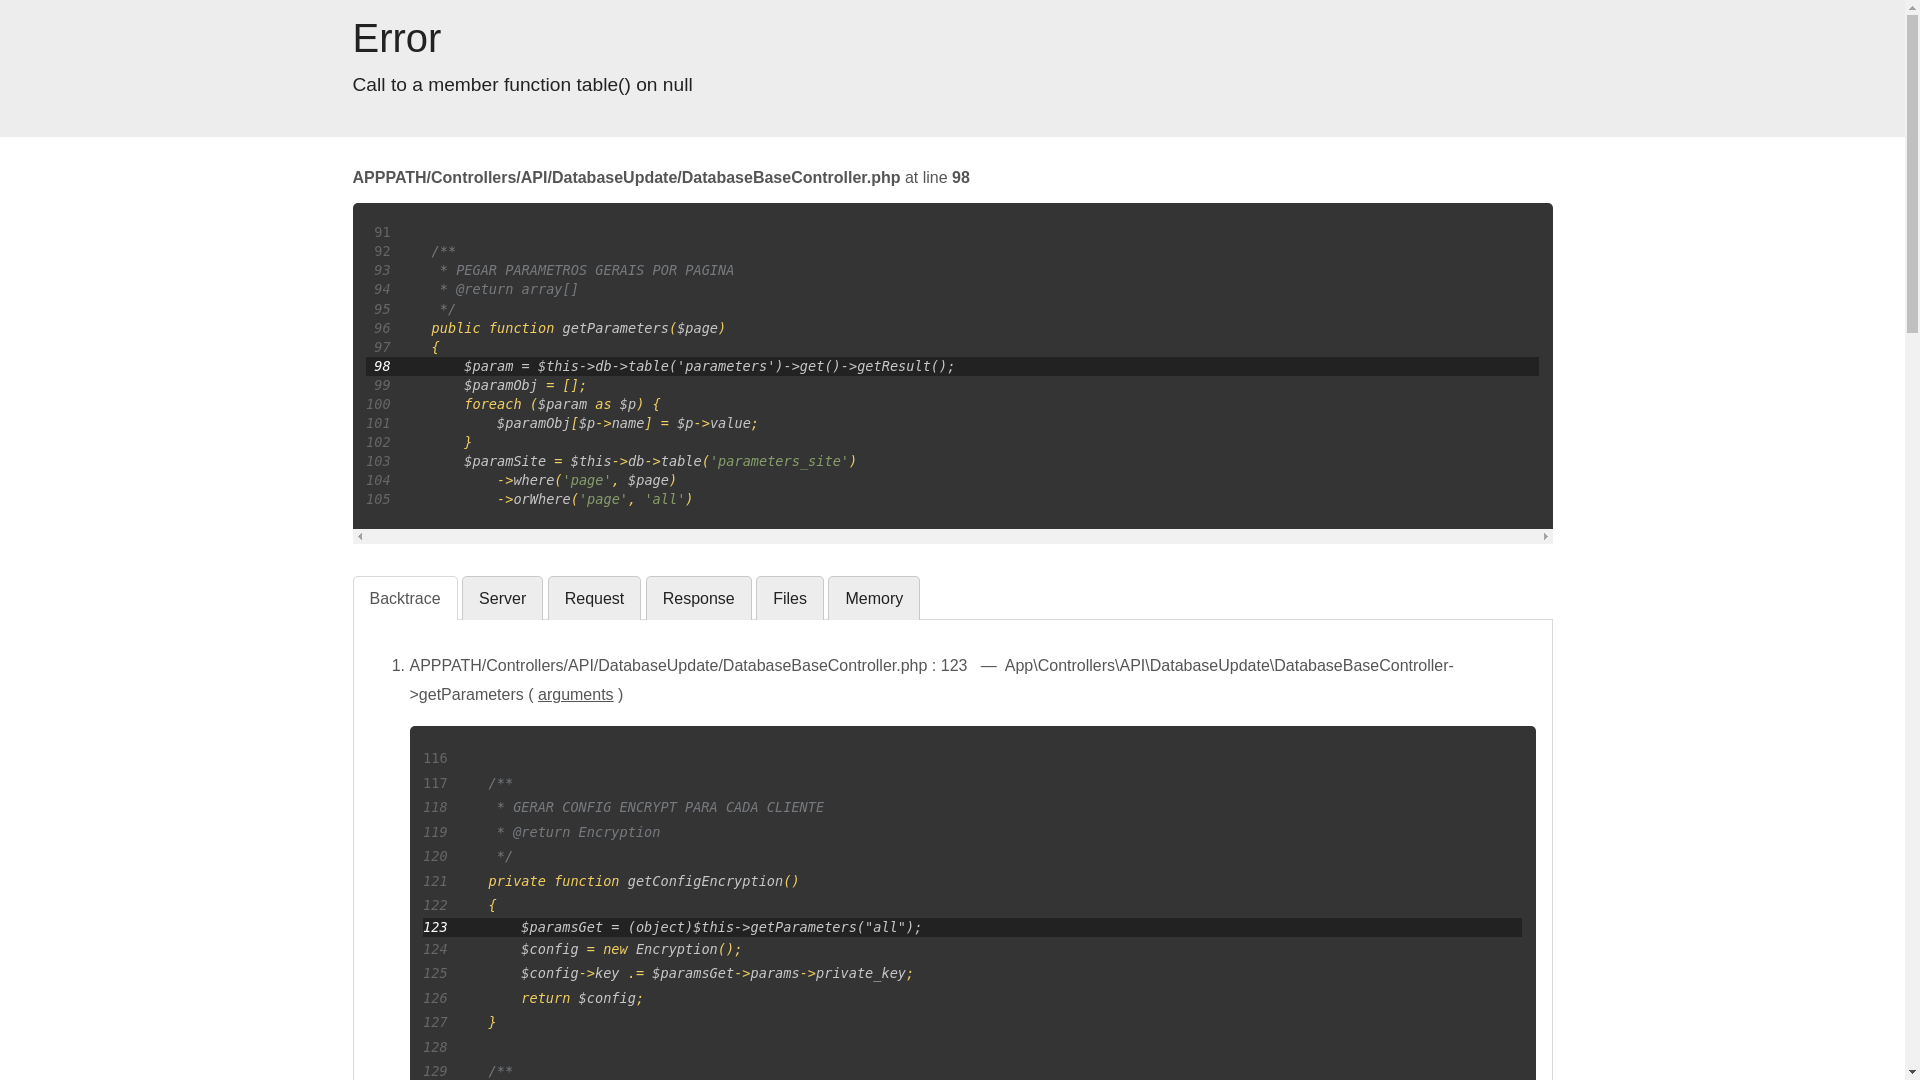The height and width of the screenshot is (1080, 1920).
Task: Open the Backtrace tab
Action: (x=404, y=598)
